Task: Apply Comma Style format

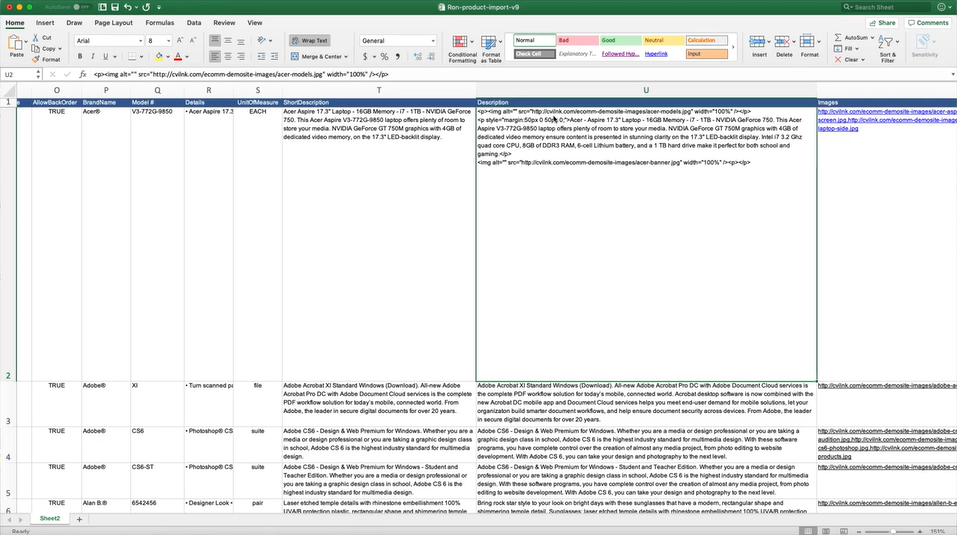Action: pos(397,56)
